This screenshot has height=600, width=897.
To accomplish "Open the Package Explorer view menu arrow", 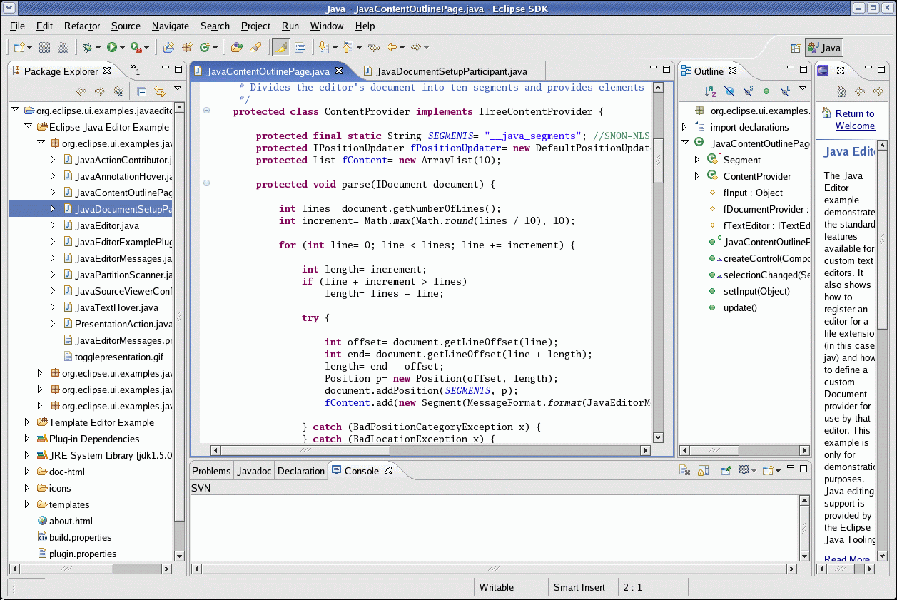I will pyautogui.click(x=178, y=89).
